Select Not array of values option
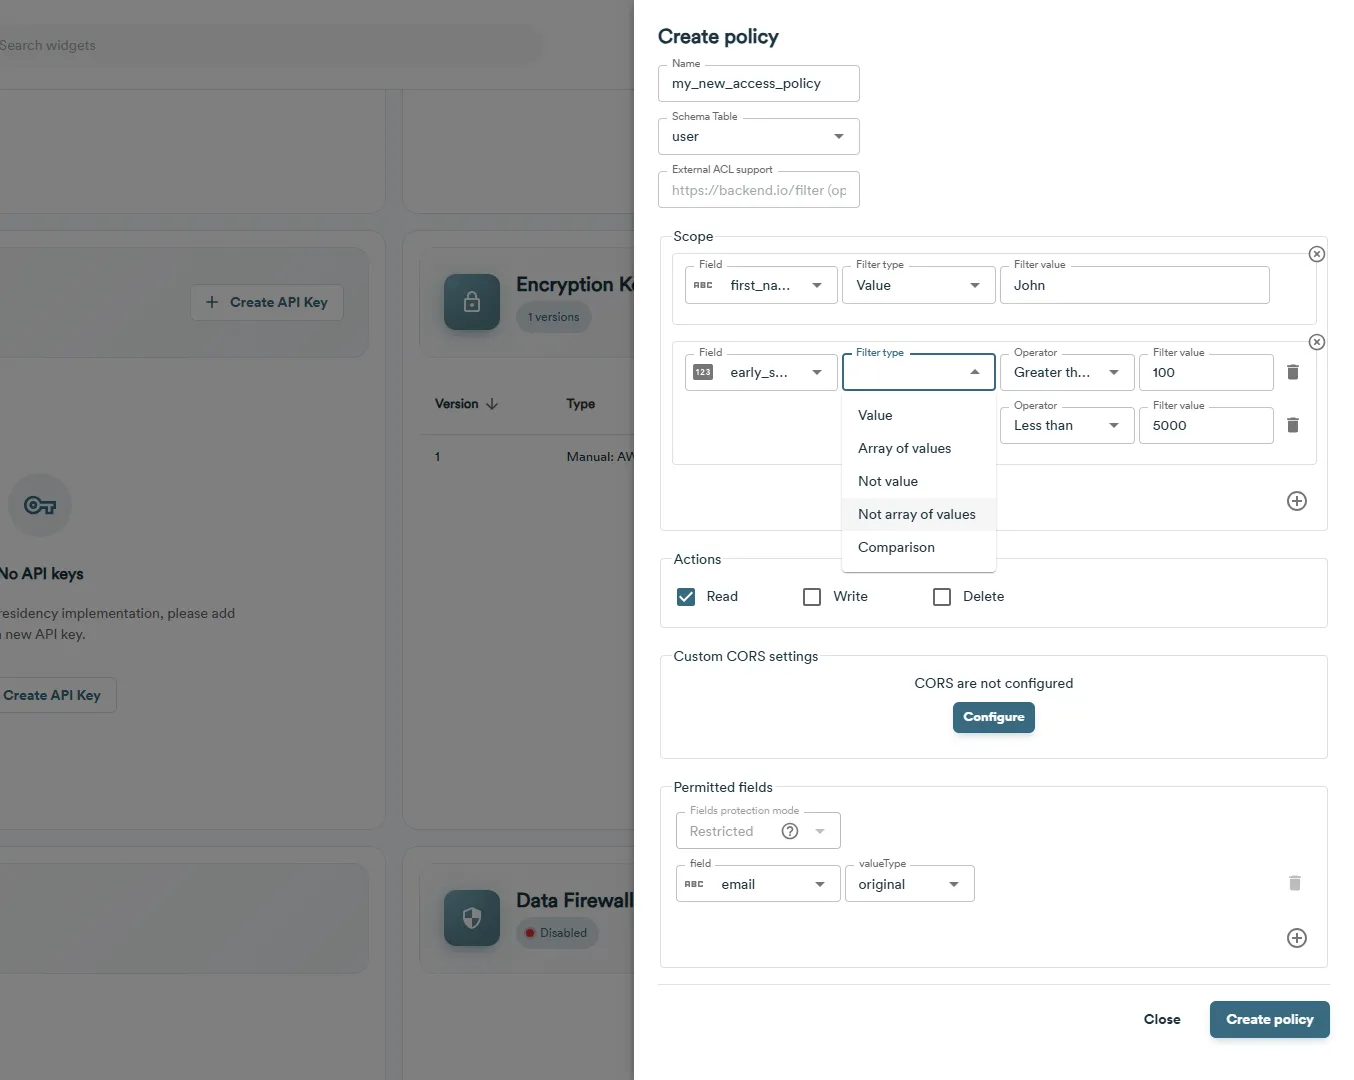 [x=919, y=514]
